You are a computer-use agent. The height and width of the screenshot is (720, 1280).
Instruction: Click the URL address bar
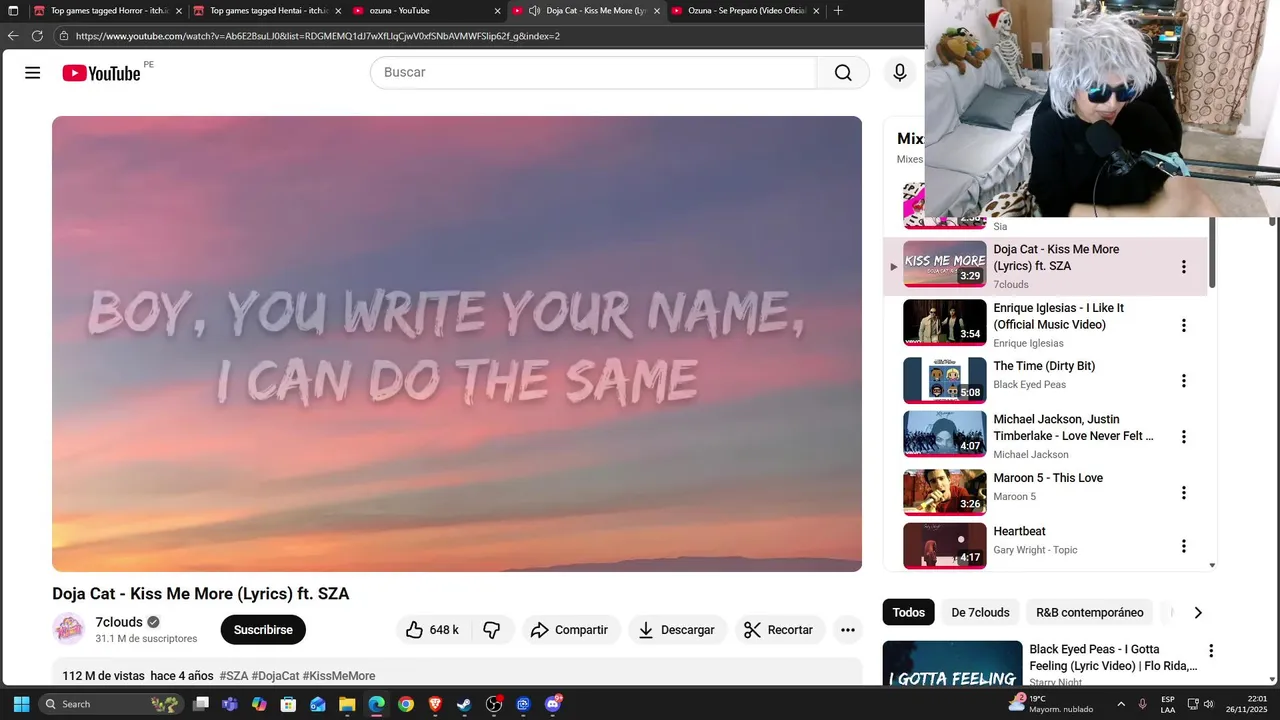[x=488, y=36]
